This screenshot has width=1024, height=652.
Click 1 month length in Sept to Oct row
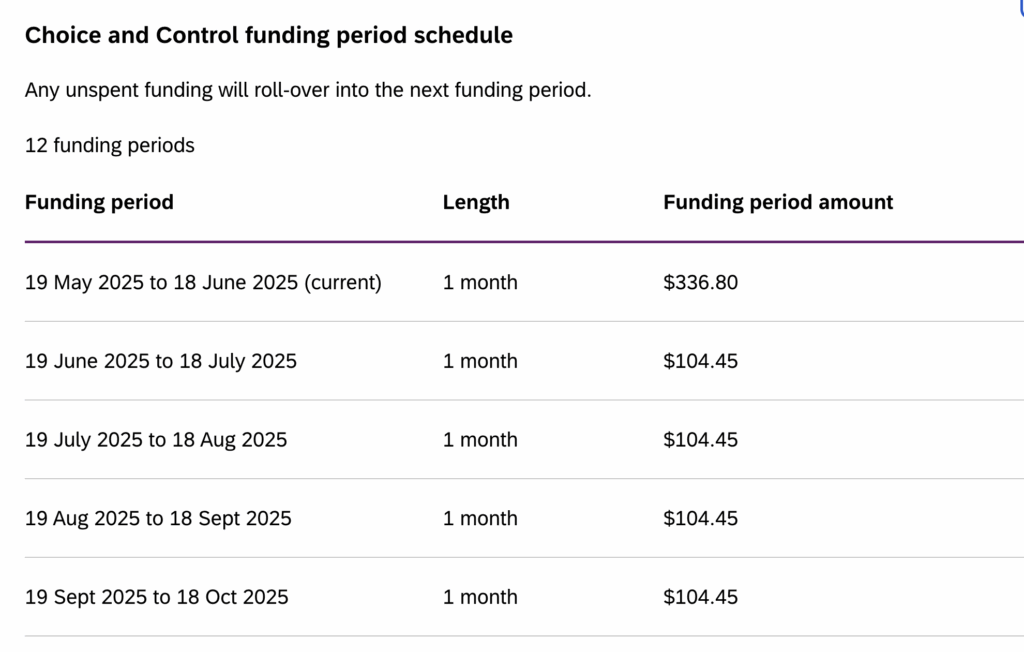click(x=480, y=597)
